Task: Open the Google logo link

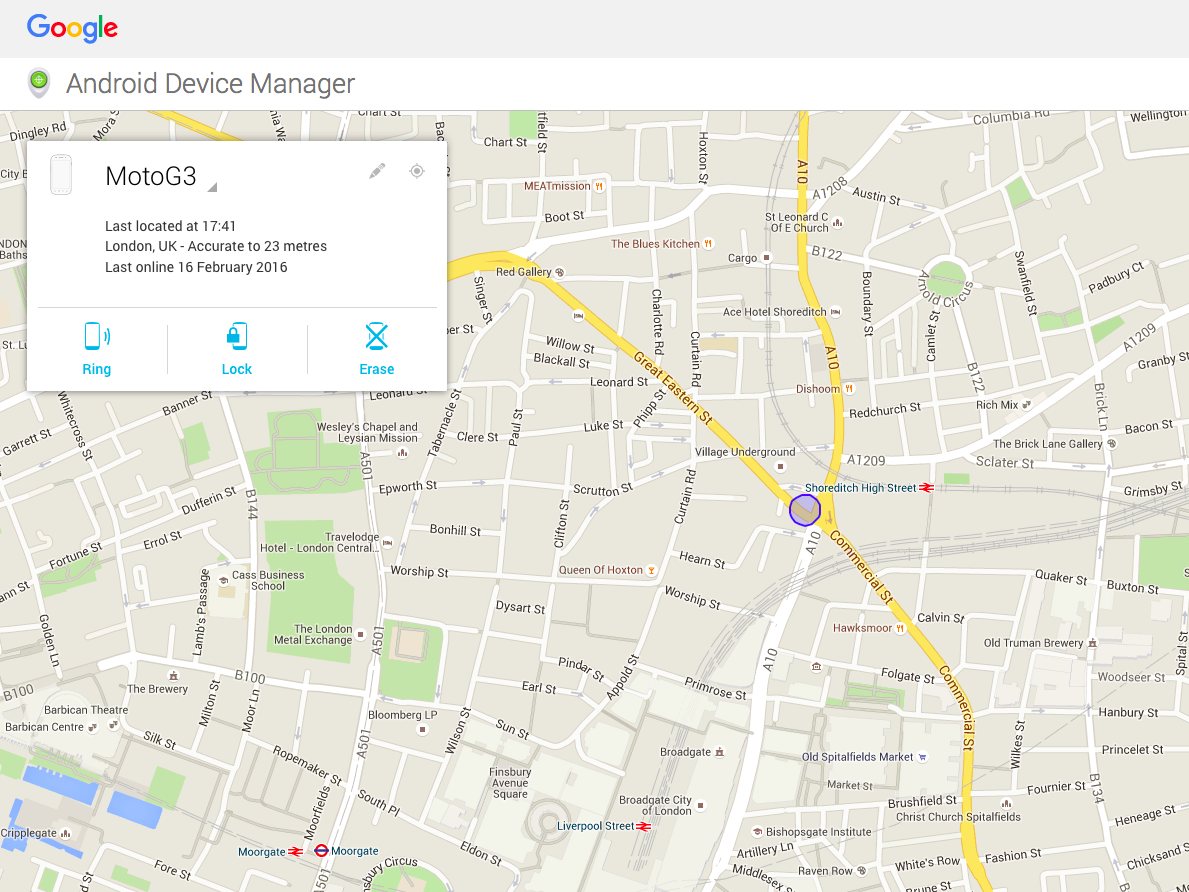Action: [x=73, y=29]
